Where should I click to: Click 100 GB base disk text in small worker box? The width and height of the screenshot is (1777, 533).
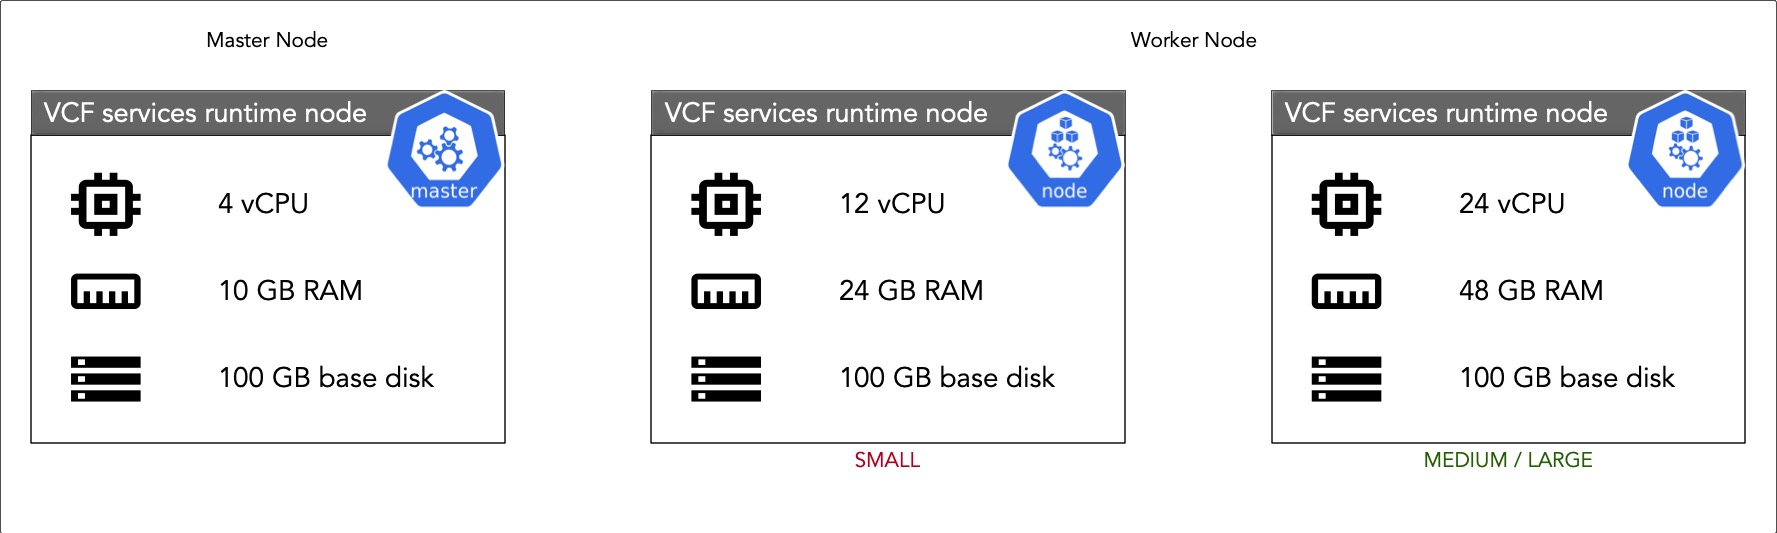pos(947,377)
